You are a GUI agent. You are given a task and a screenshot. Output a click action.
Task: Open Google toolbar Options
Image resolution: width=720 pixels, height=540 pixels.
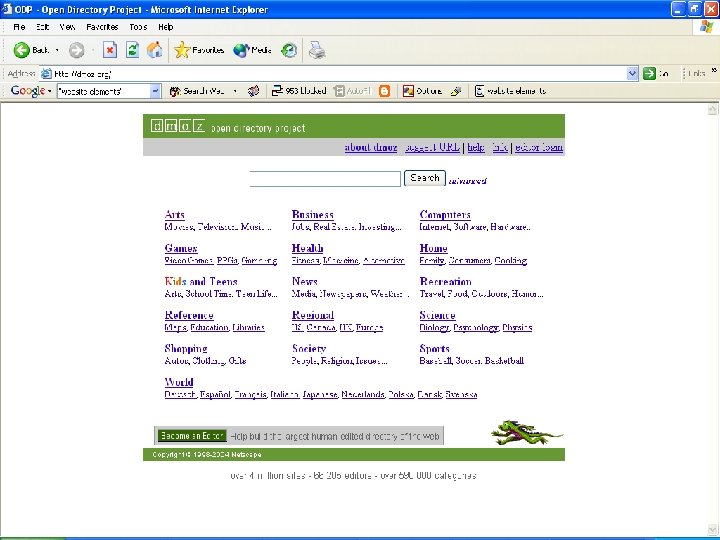pyautogui.click(x=422, y=91)
